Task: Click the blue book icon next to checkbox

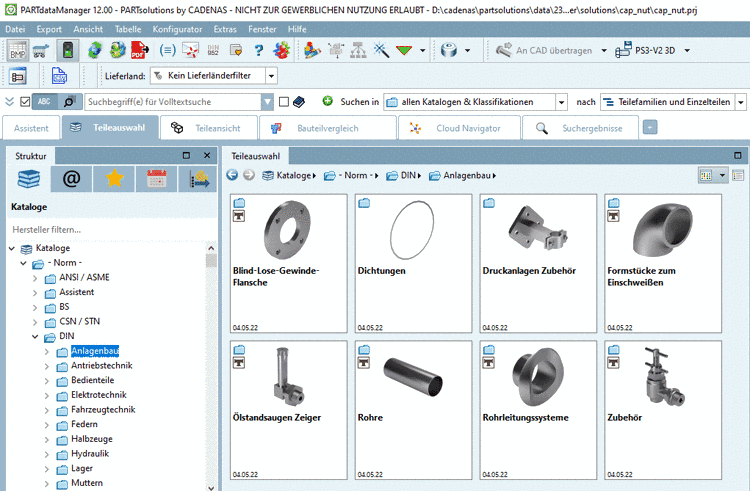Action: [x=299, y=102]
